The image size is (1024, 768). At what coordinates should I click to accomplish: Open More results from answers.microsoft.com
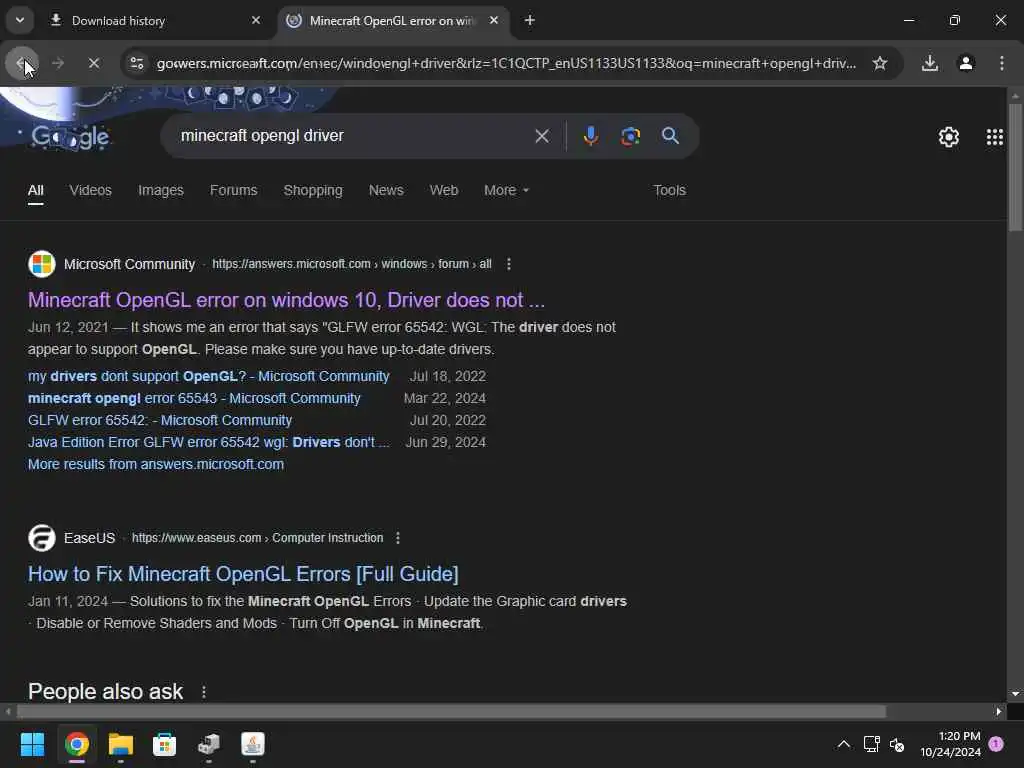pos(156,464)
